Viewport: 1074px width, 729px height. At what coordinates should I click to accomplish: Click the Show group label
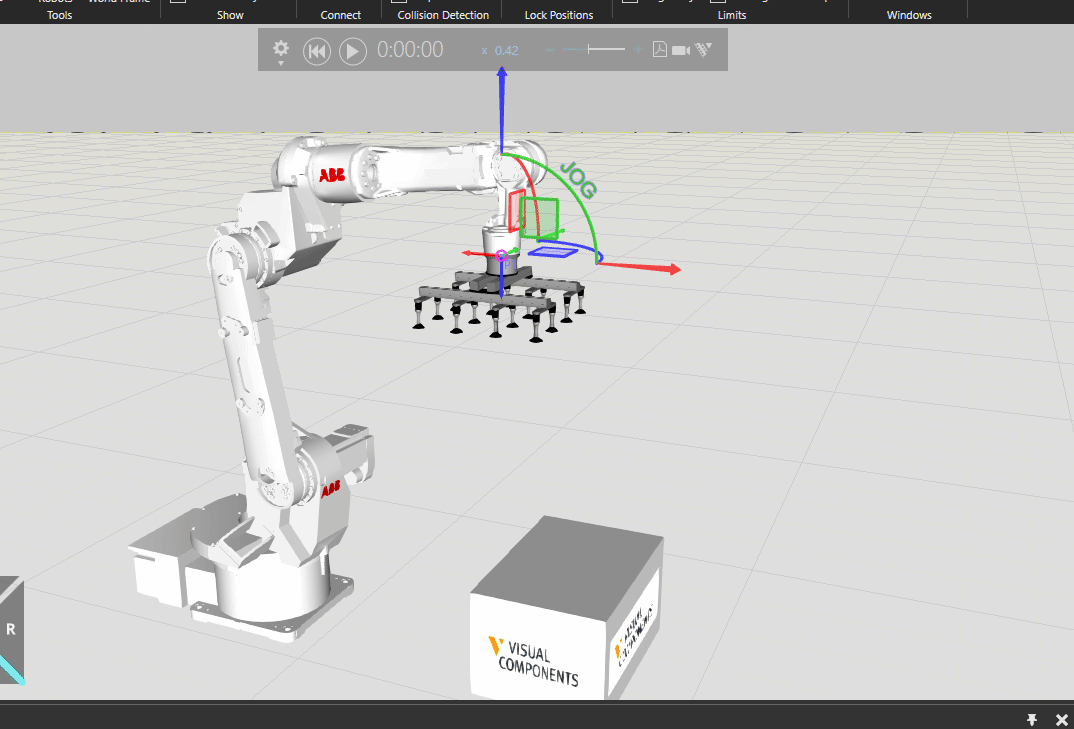230,15
